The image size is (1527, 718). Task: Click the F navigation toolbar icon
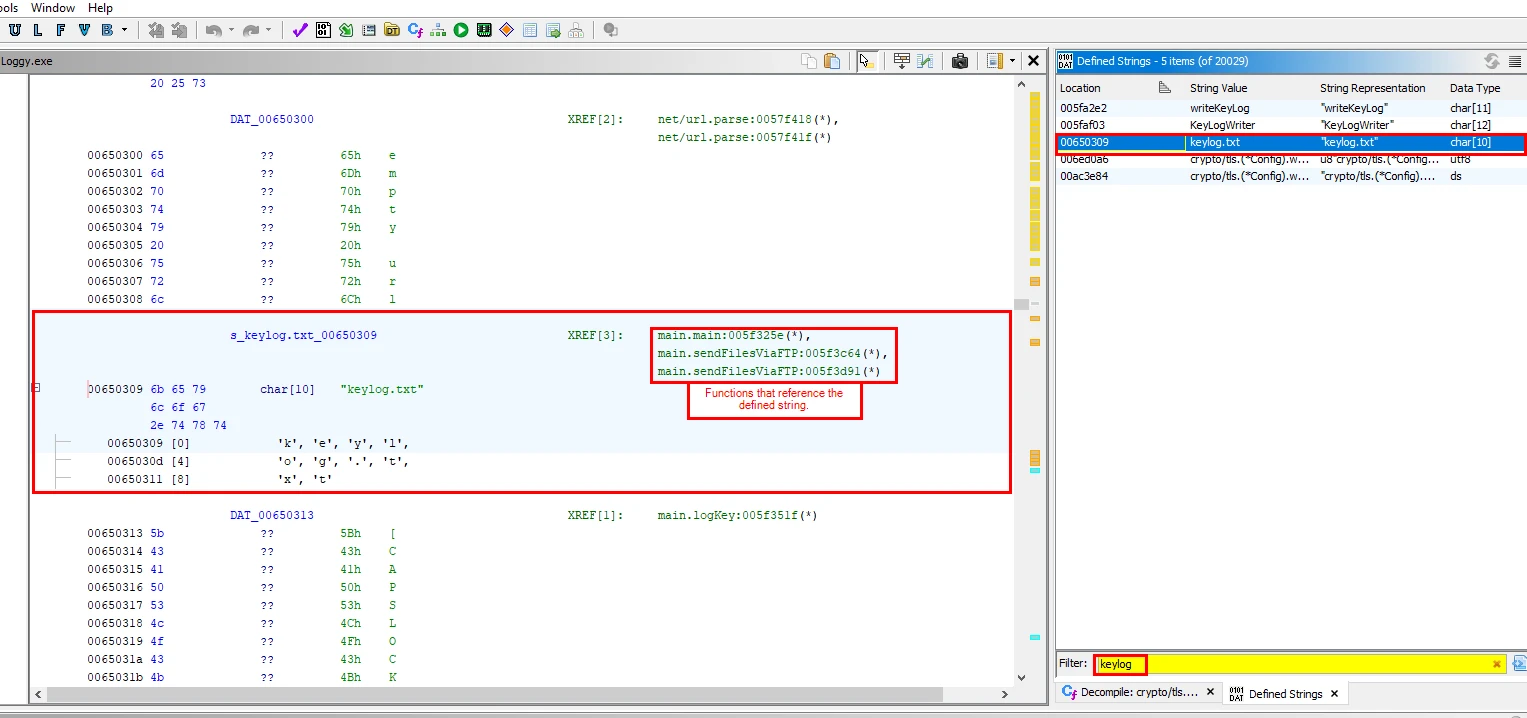60,30
